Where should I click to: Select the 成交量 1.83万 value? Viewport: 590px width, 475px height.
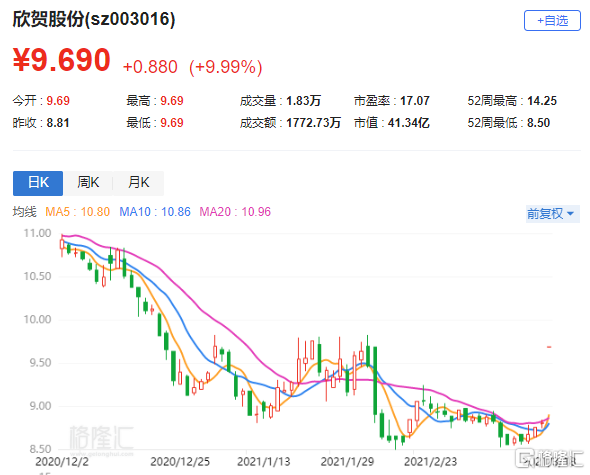coord(303,101)
